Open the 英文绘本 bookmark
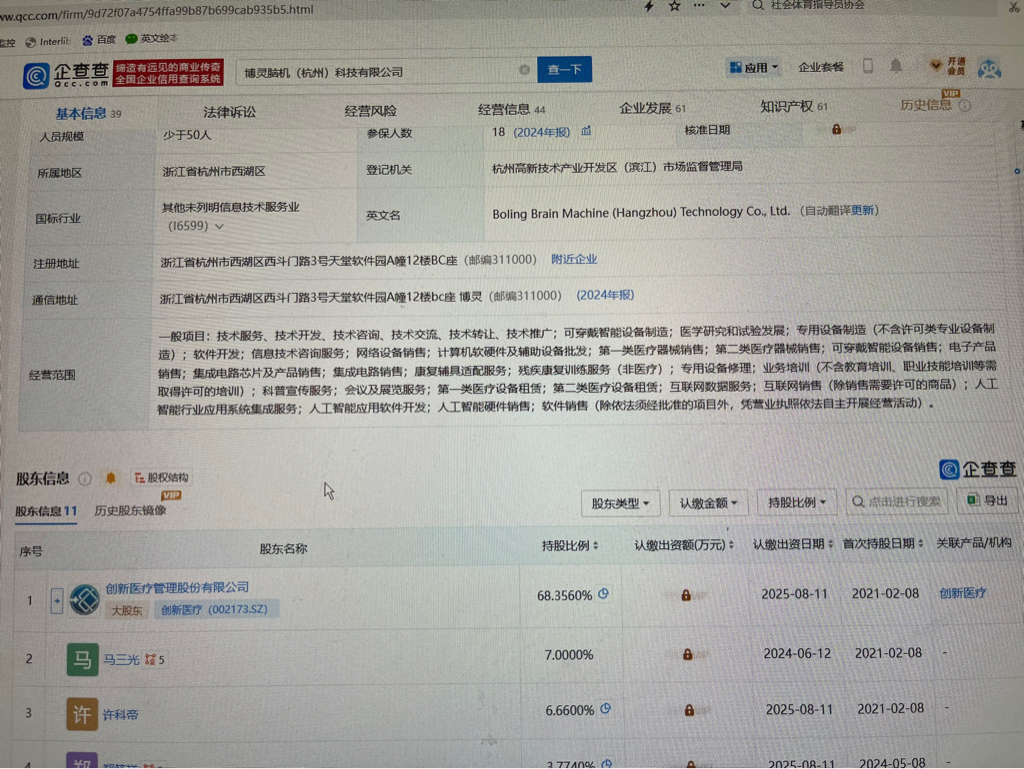 coord(151,39)
